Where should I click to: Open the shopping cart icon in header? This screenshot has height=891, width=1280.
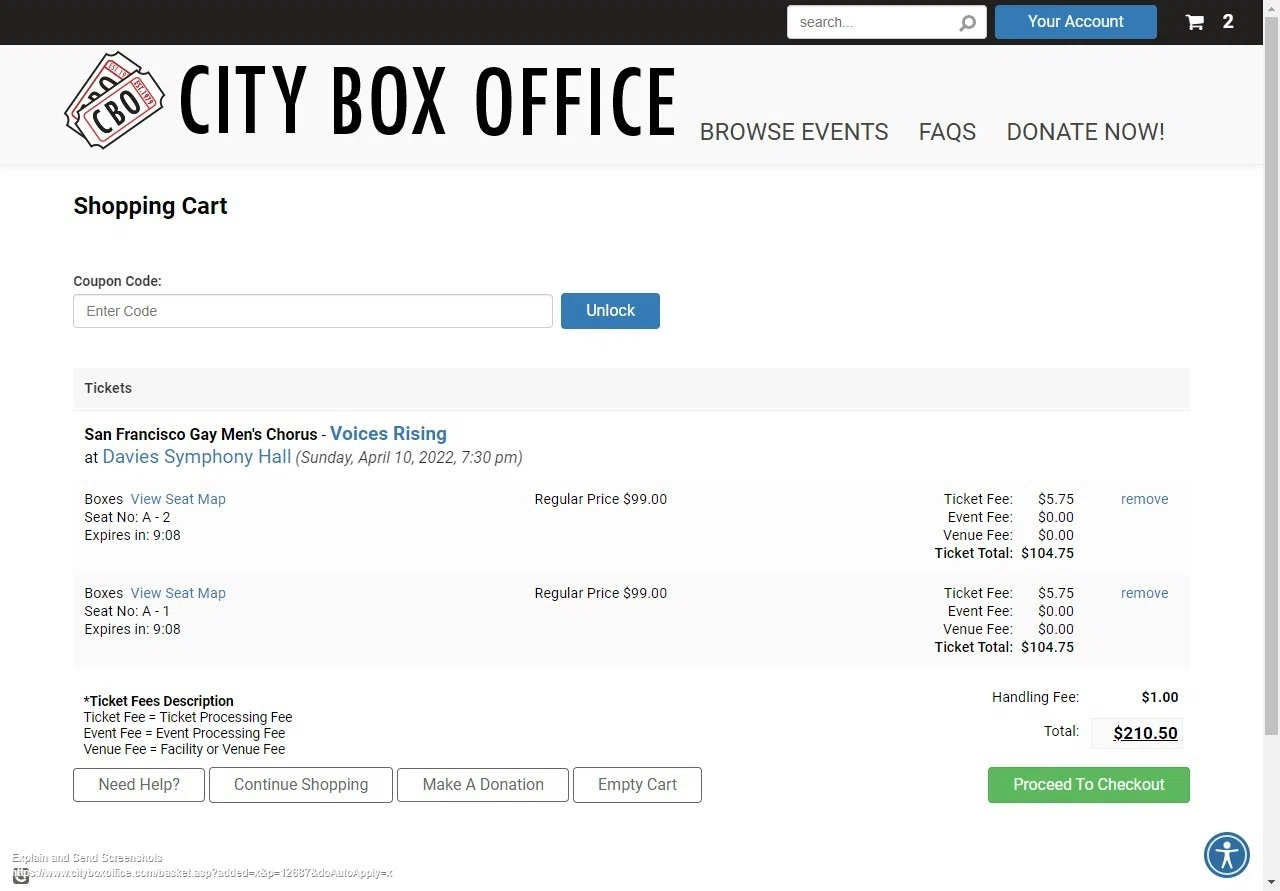pyautogui.click(x=1195, y=22)
